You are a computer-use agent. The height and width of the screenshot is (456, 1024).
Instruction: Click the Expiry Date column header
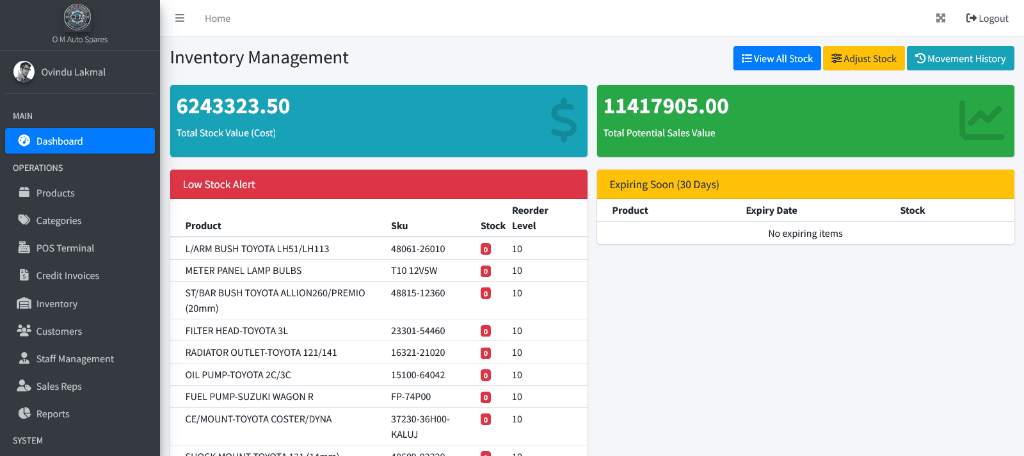click(x=771, y=210)
